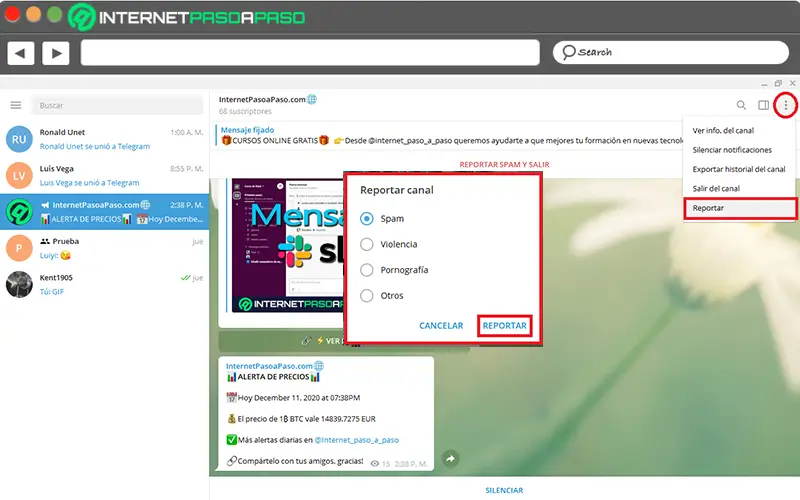The width and height of the screenshot is (800, 500).
Task: Click browser forward arrow button
Action: pos(56,53)
